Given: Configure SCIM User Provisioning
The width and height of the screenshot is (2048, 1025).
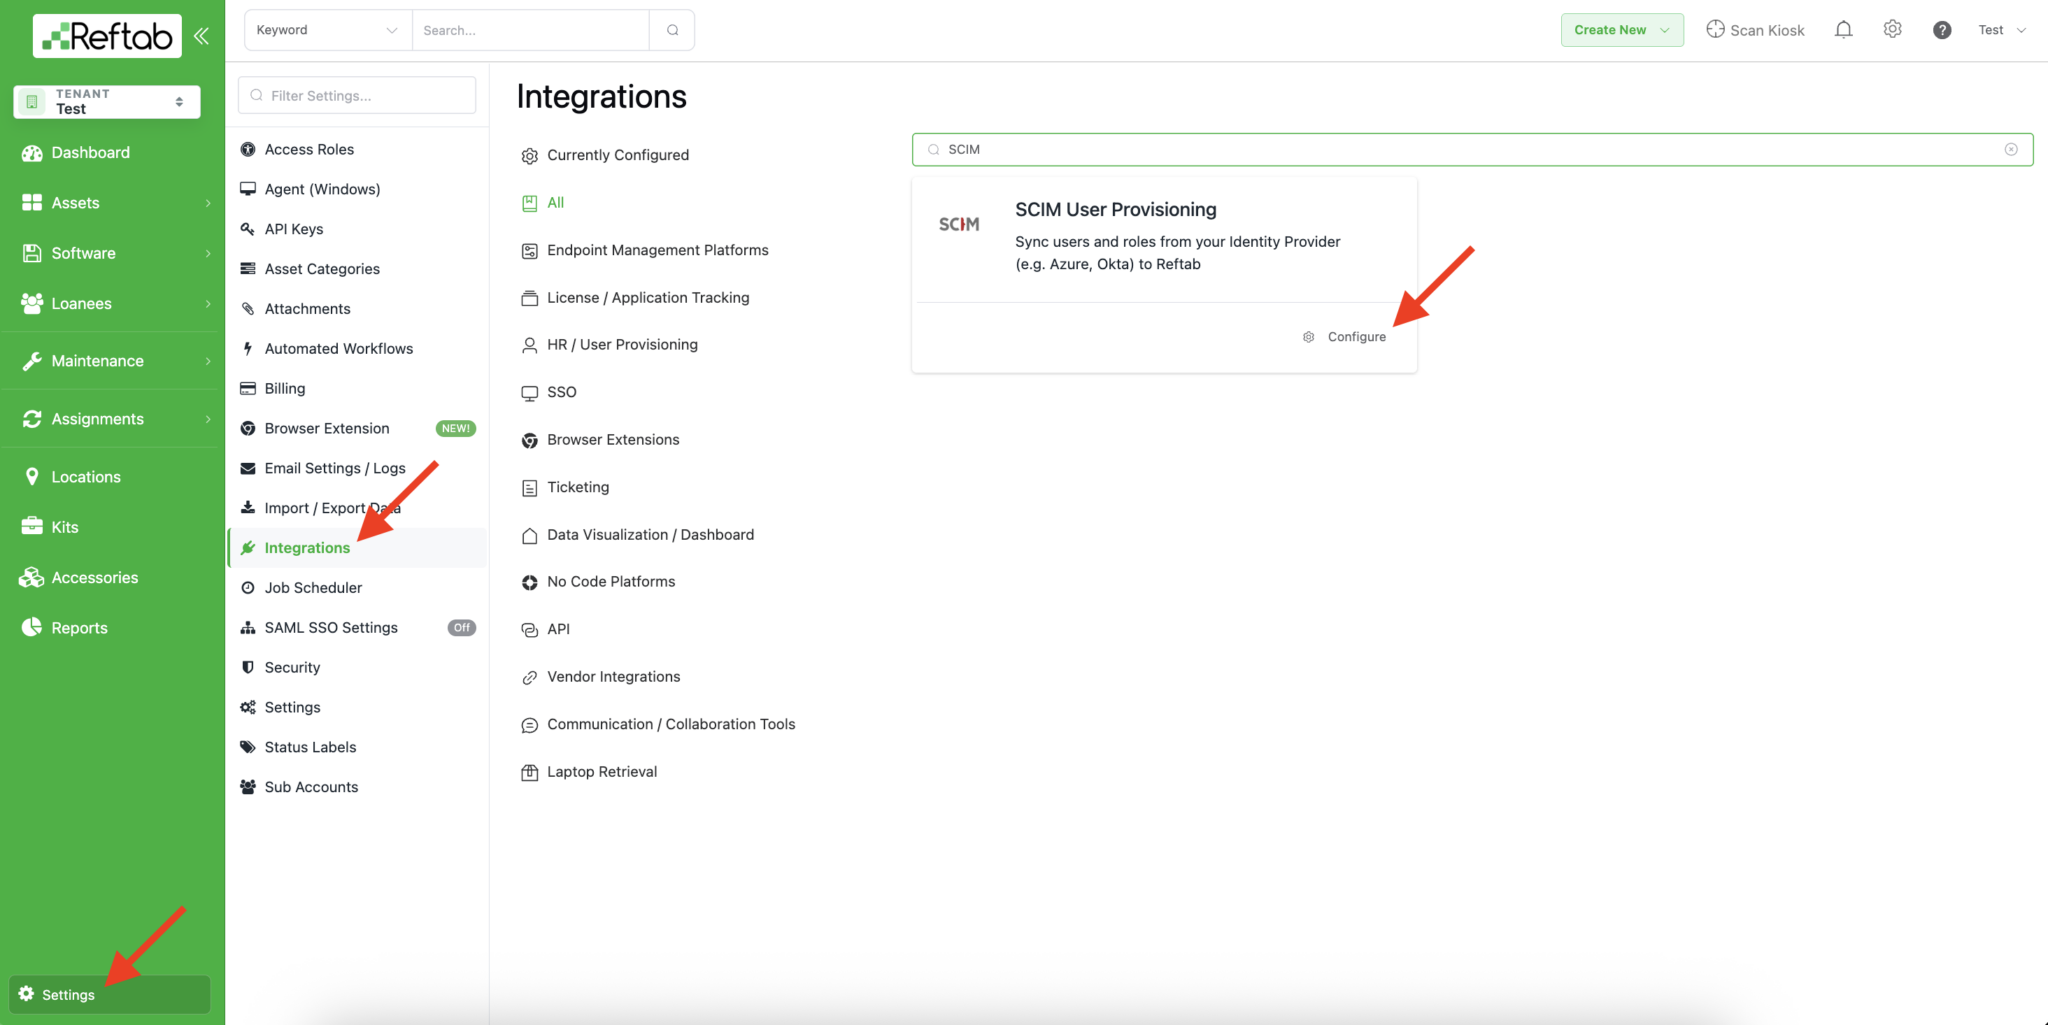Looking at the screenshot, I should tap(1345, 337).
